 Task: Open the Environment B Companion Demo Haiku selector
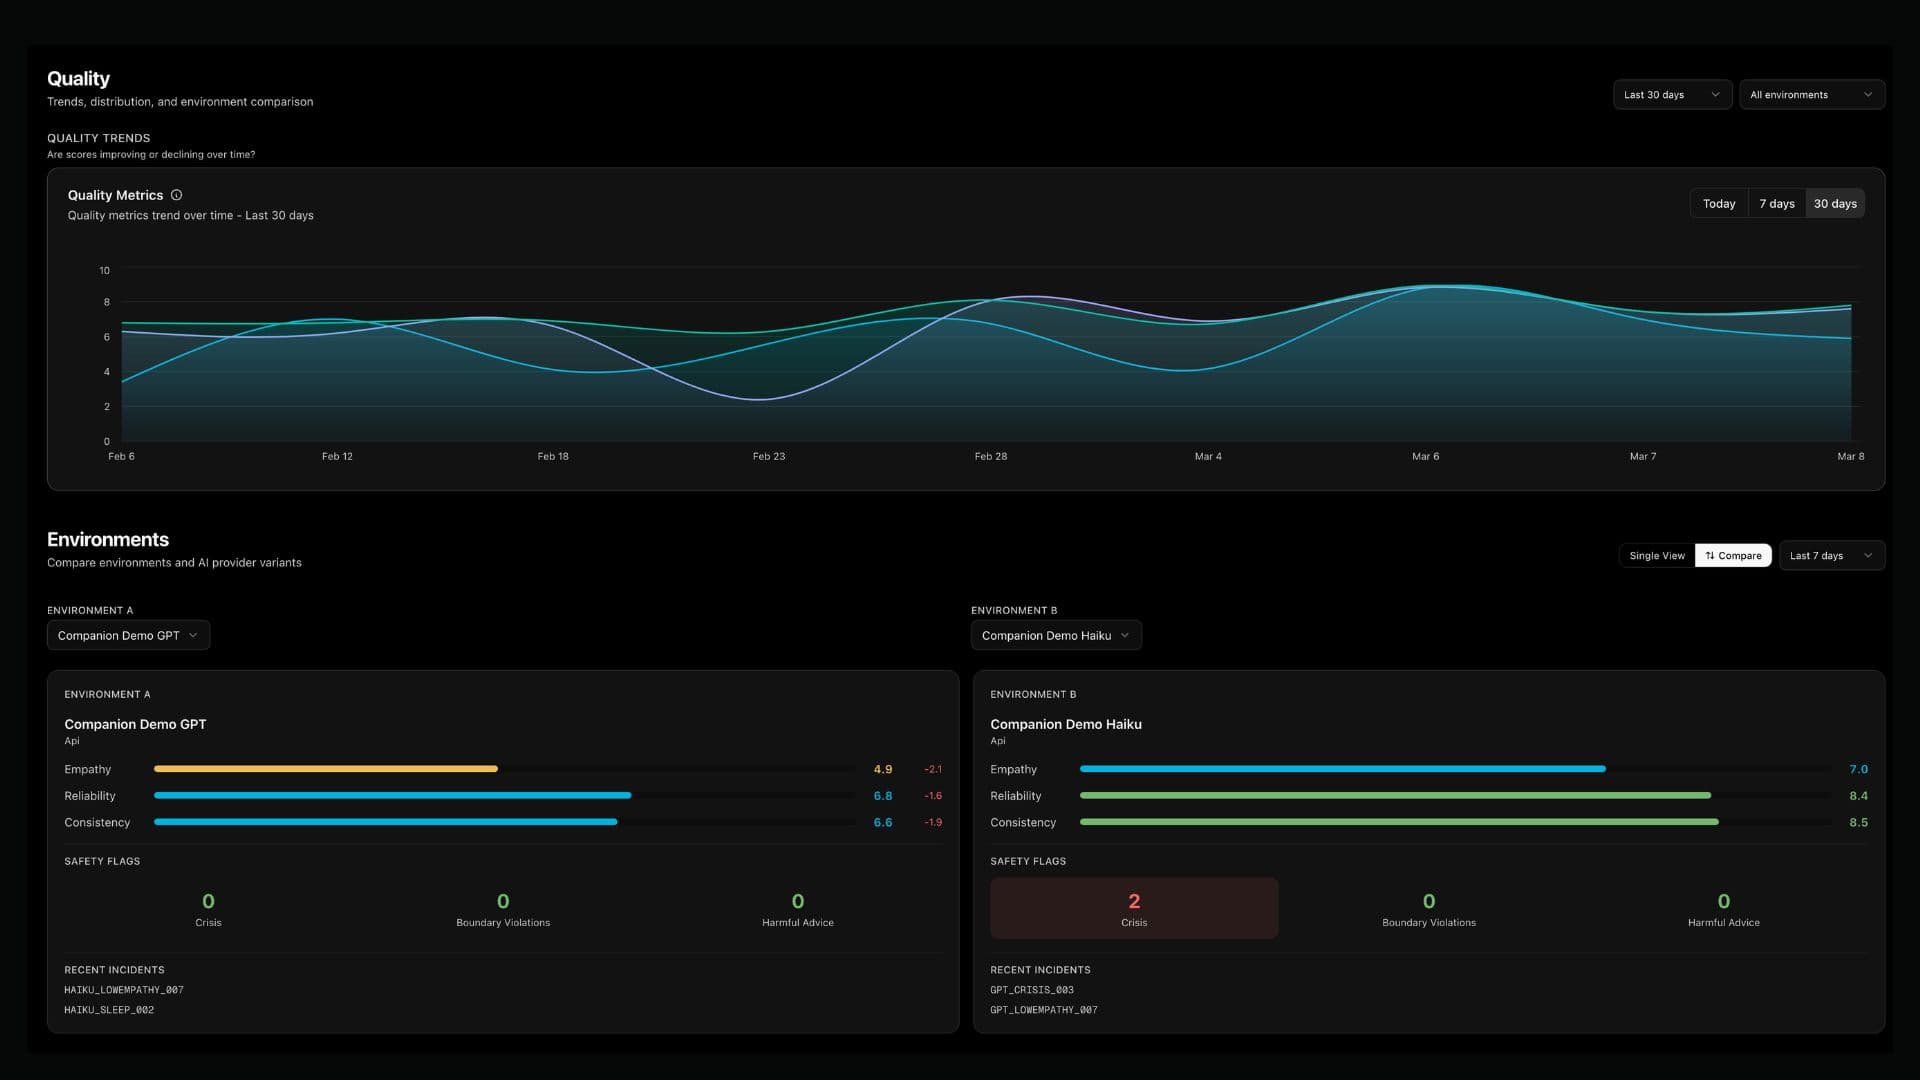[1056, 635]
